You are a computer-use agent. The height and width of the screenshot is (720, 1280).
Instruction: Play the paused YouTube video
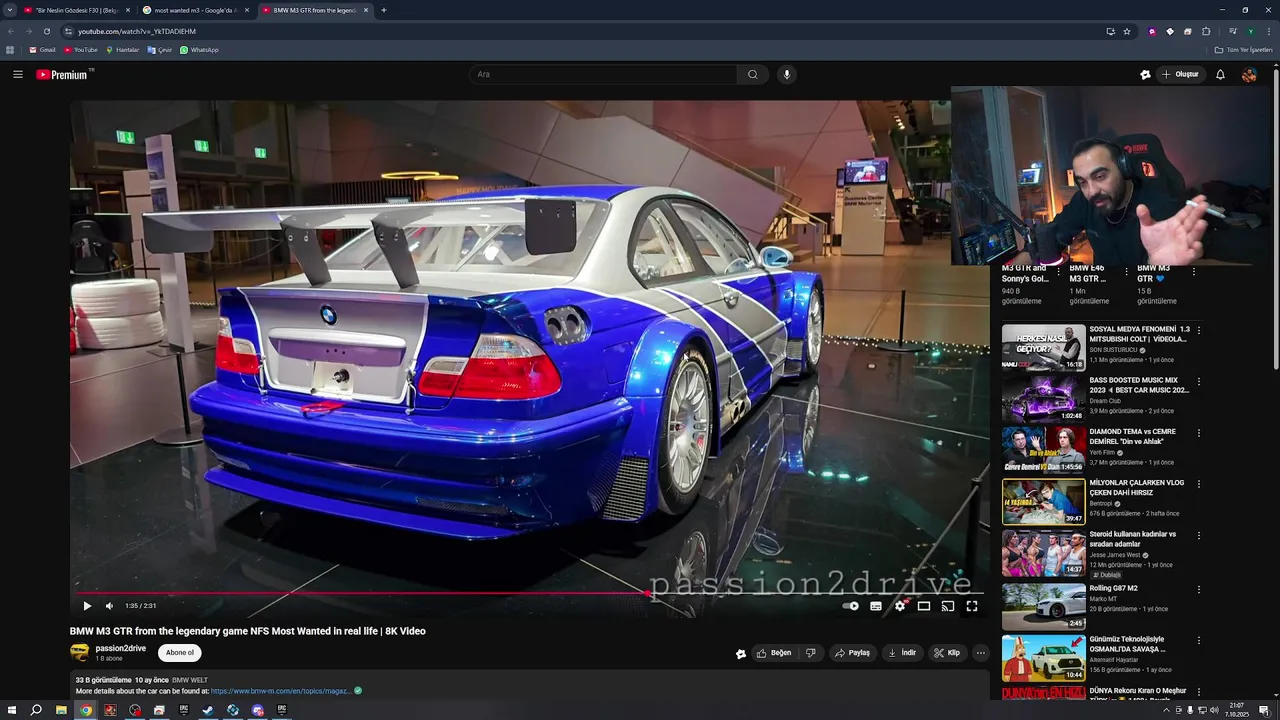pyautogui.click(x=87, y=606)
